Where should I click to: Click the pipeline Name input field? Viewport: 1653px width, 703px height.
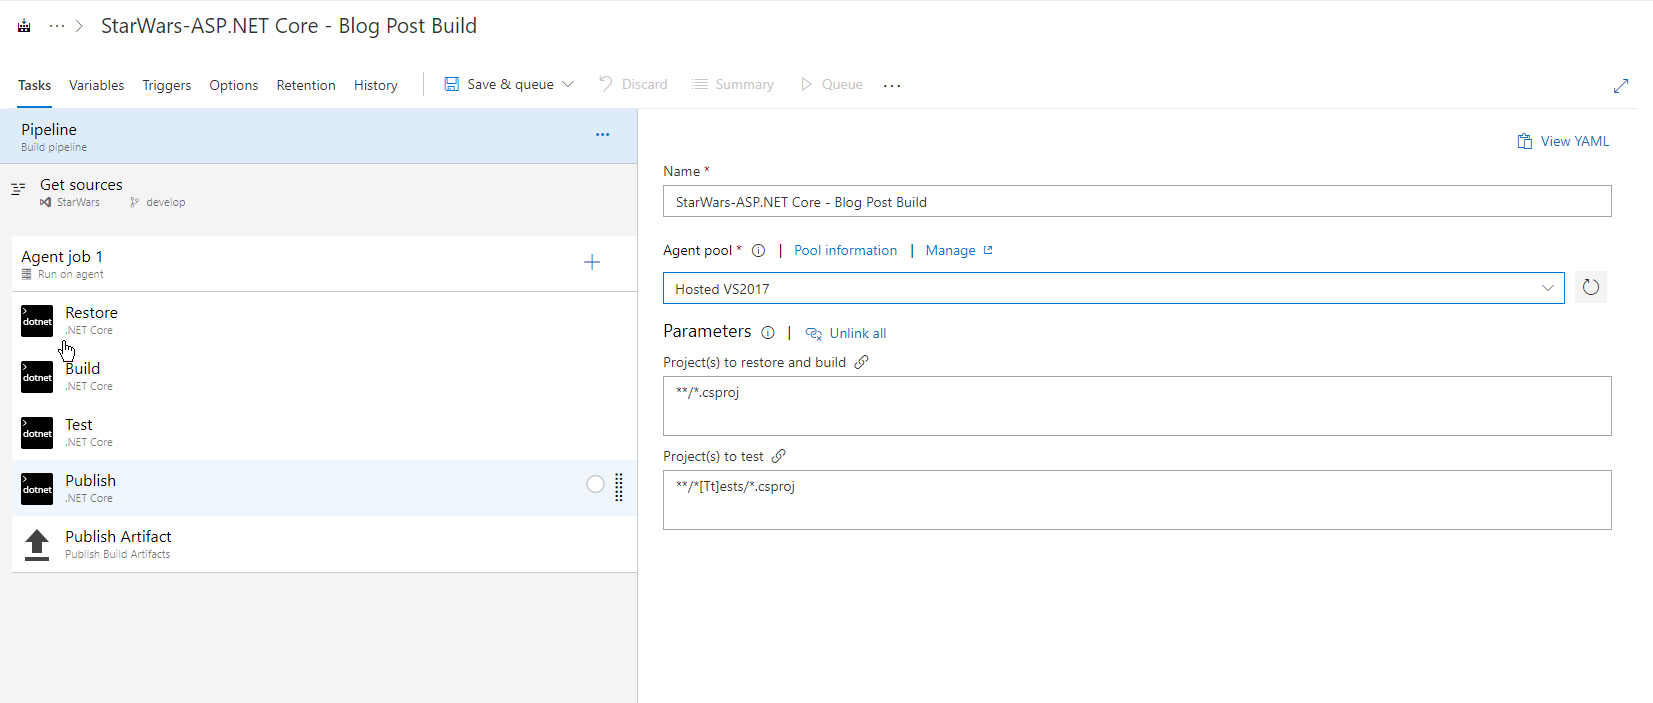(1137, 201)
